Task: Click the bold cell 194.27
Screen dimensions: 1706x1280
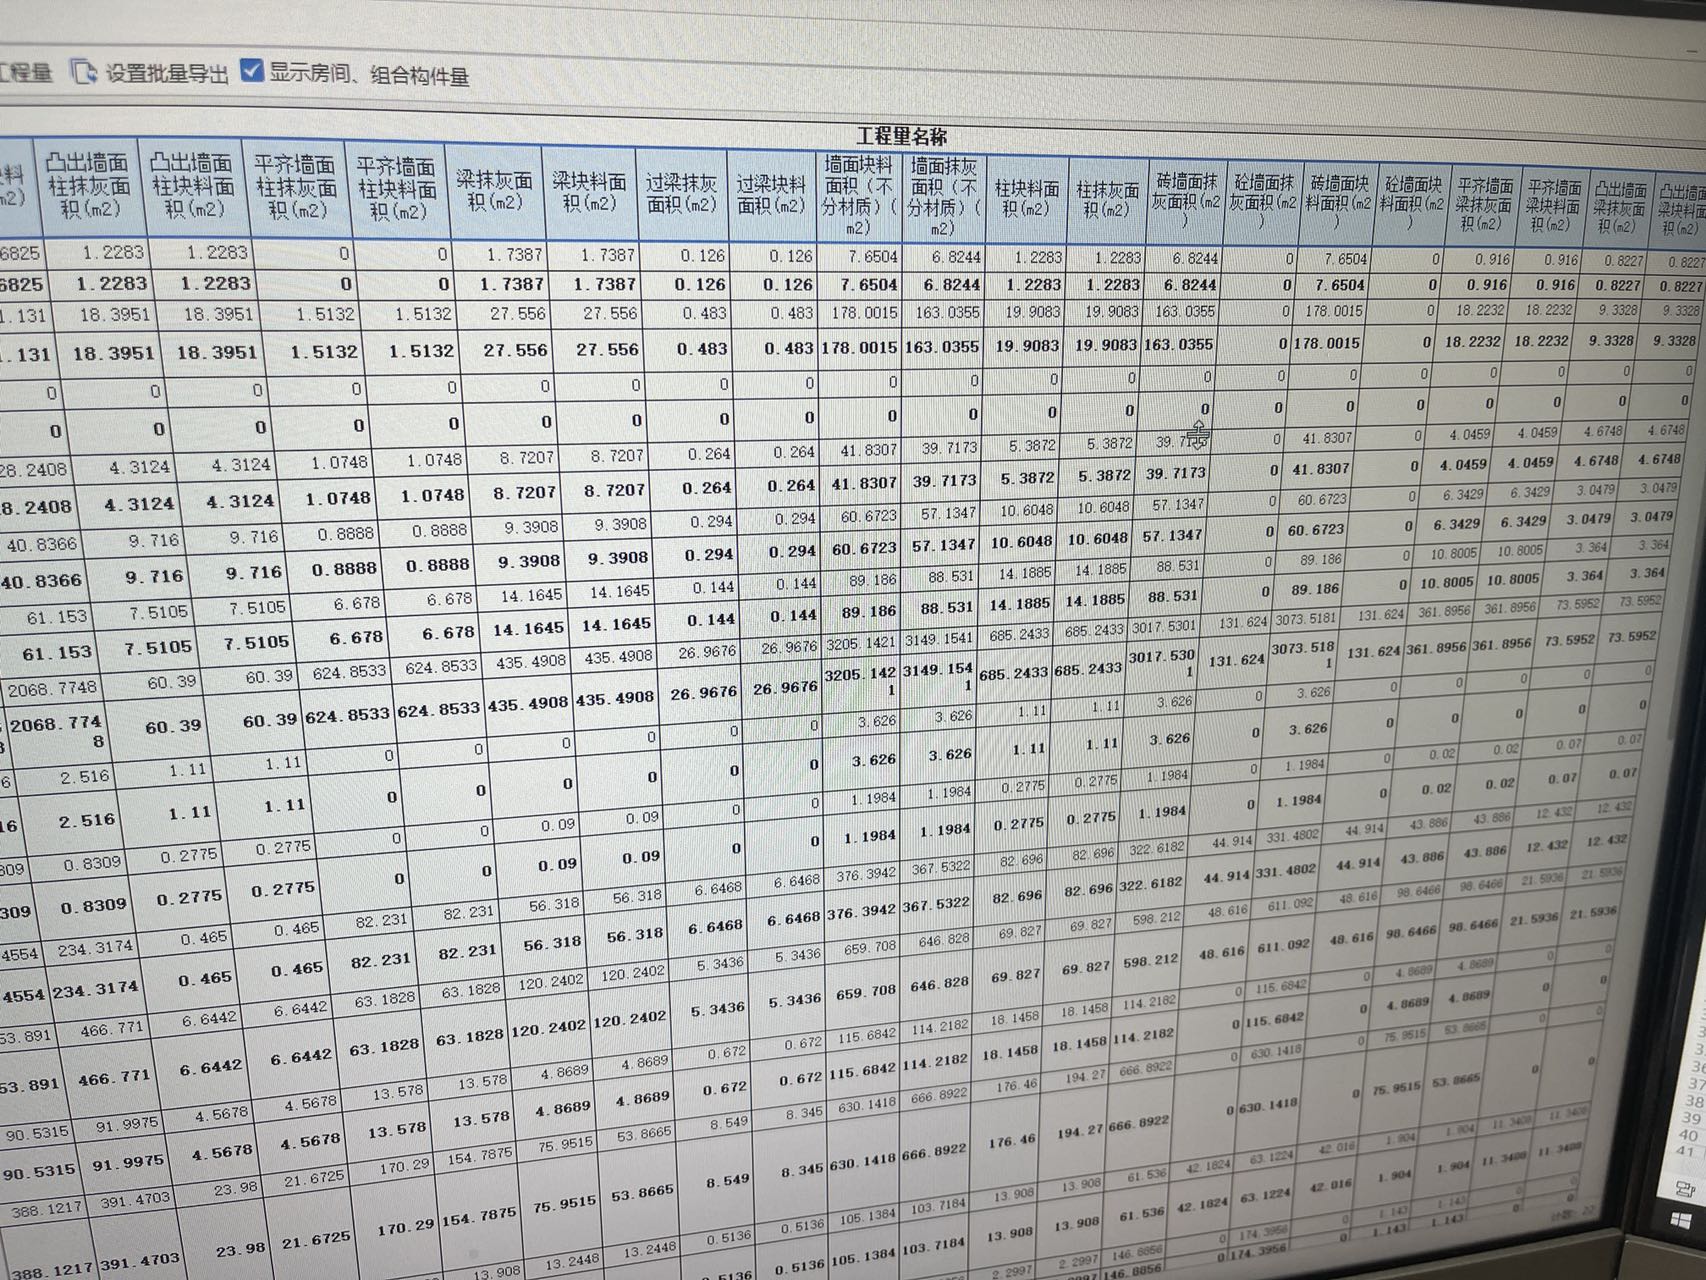Action: click(1080, 1131)
